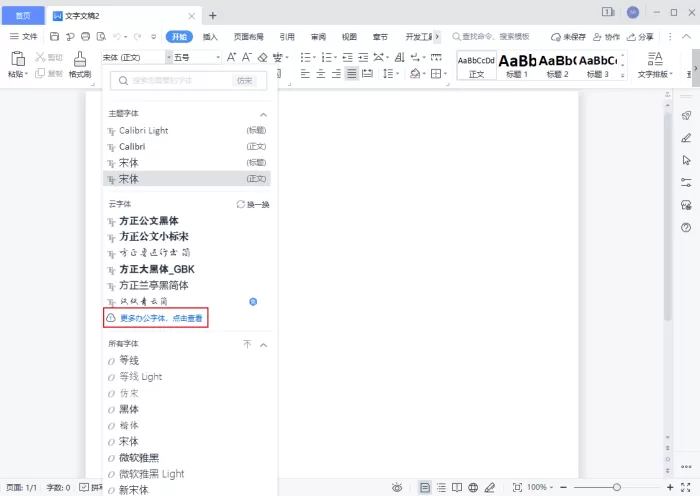
Task: Click the bulleted list icon
Action: (305, 57)
